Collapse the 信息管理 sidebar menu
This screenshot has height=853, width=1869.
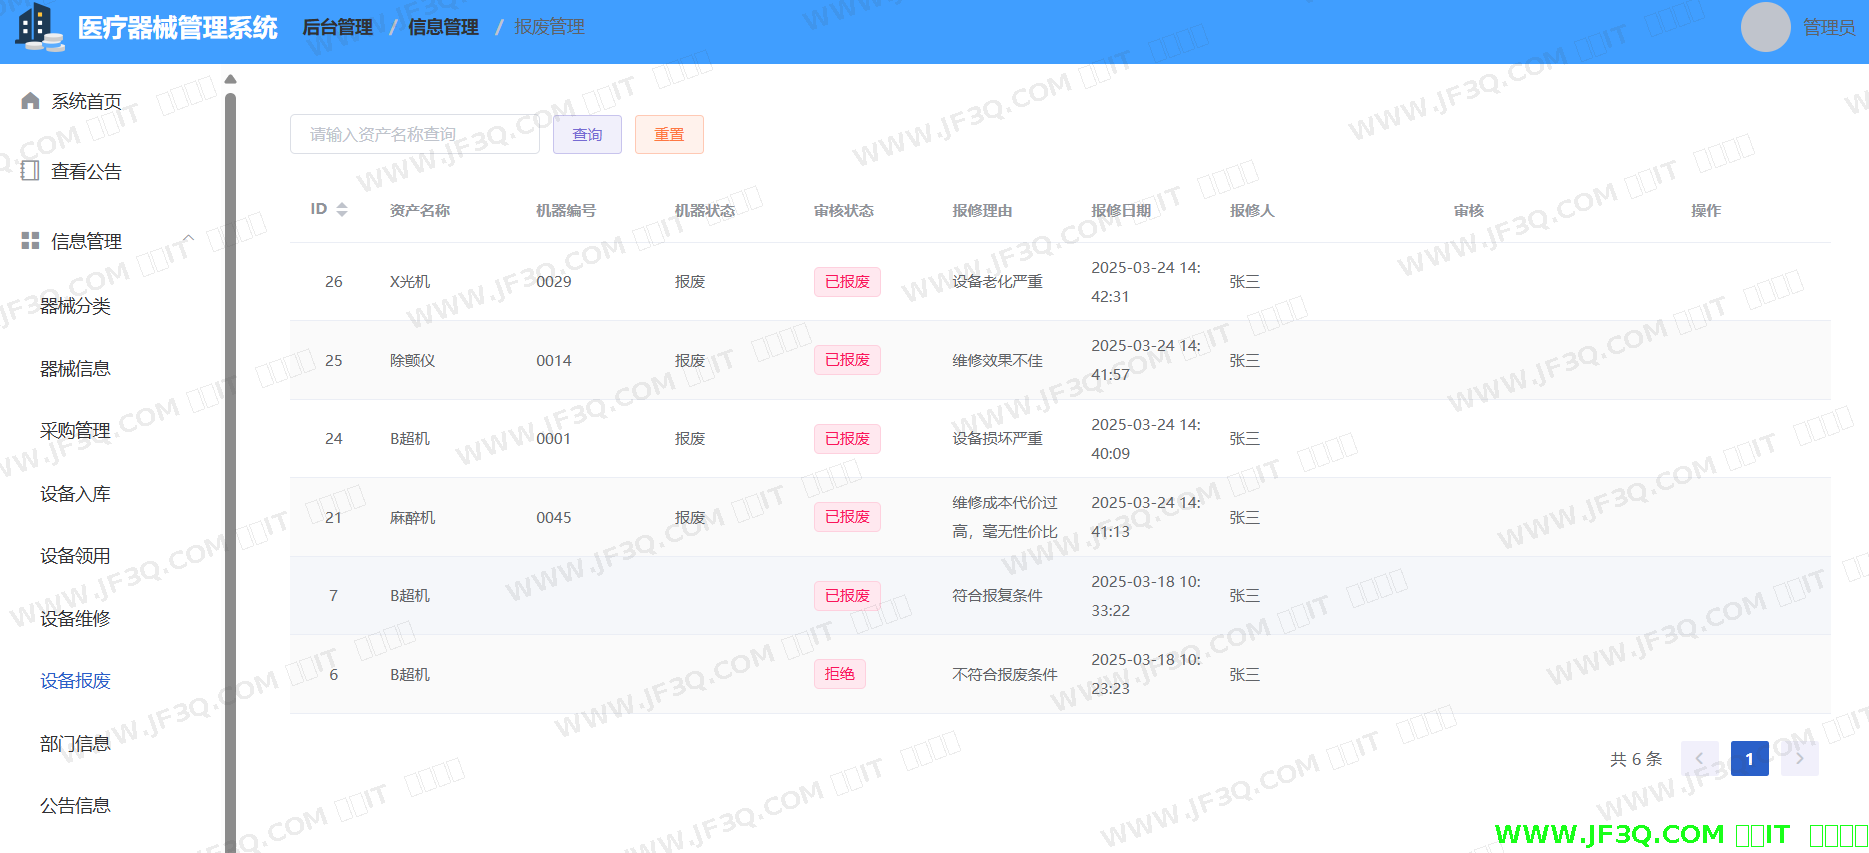click(x=188, y=239)
